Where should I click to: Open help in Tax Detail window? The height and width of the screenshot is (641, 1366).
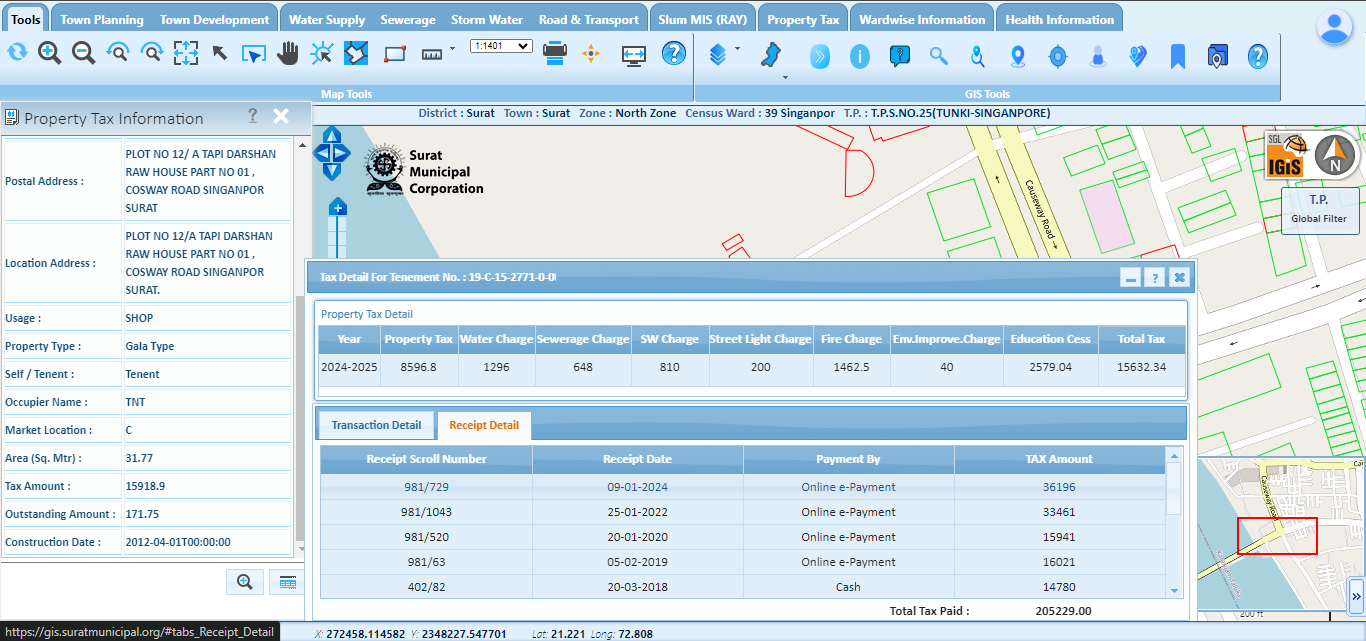(x=1155, y=278)
